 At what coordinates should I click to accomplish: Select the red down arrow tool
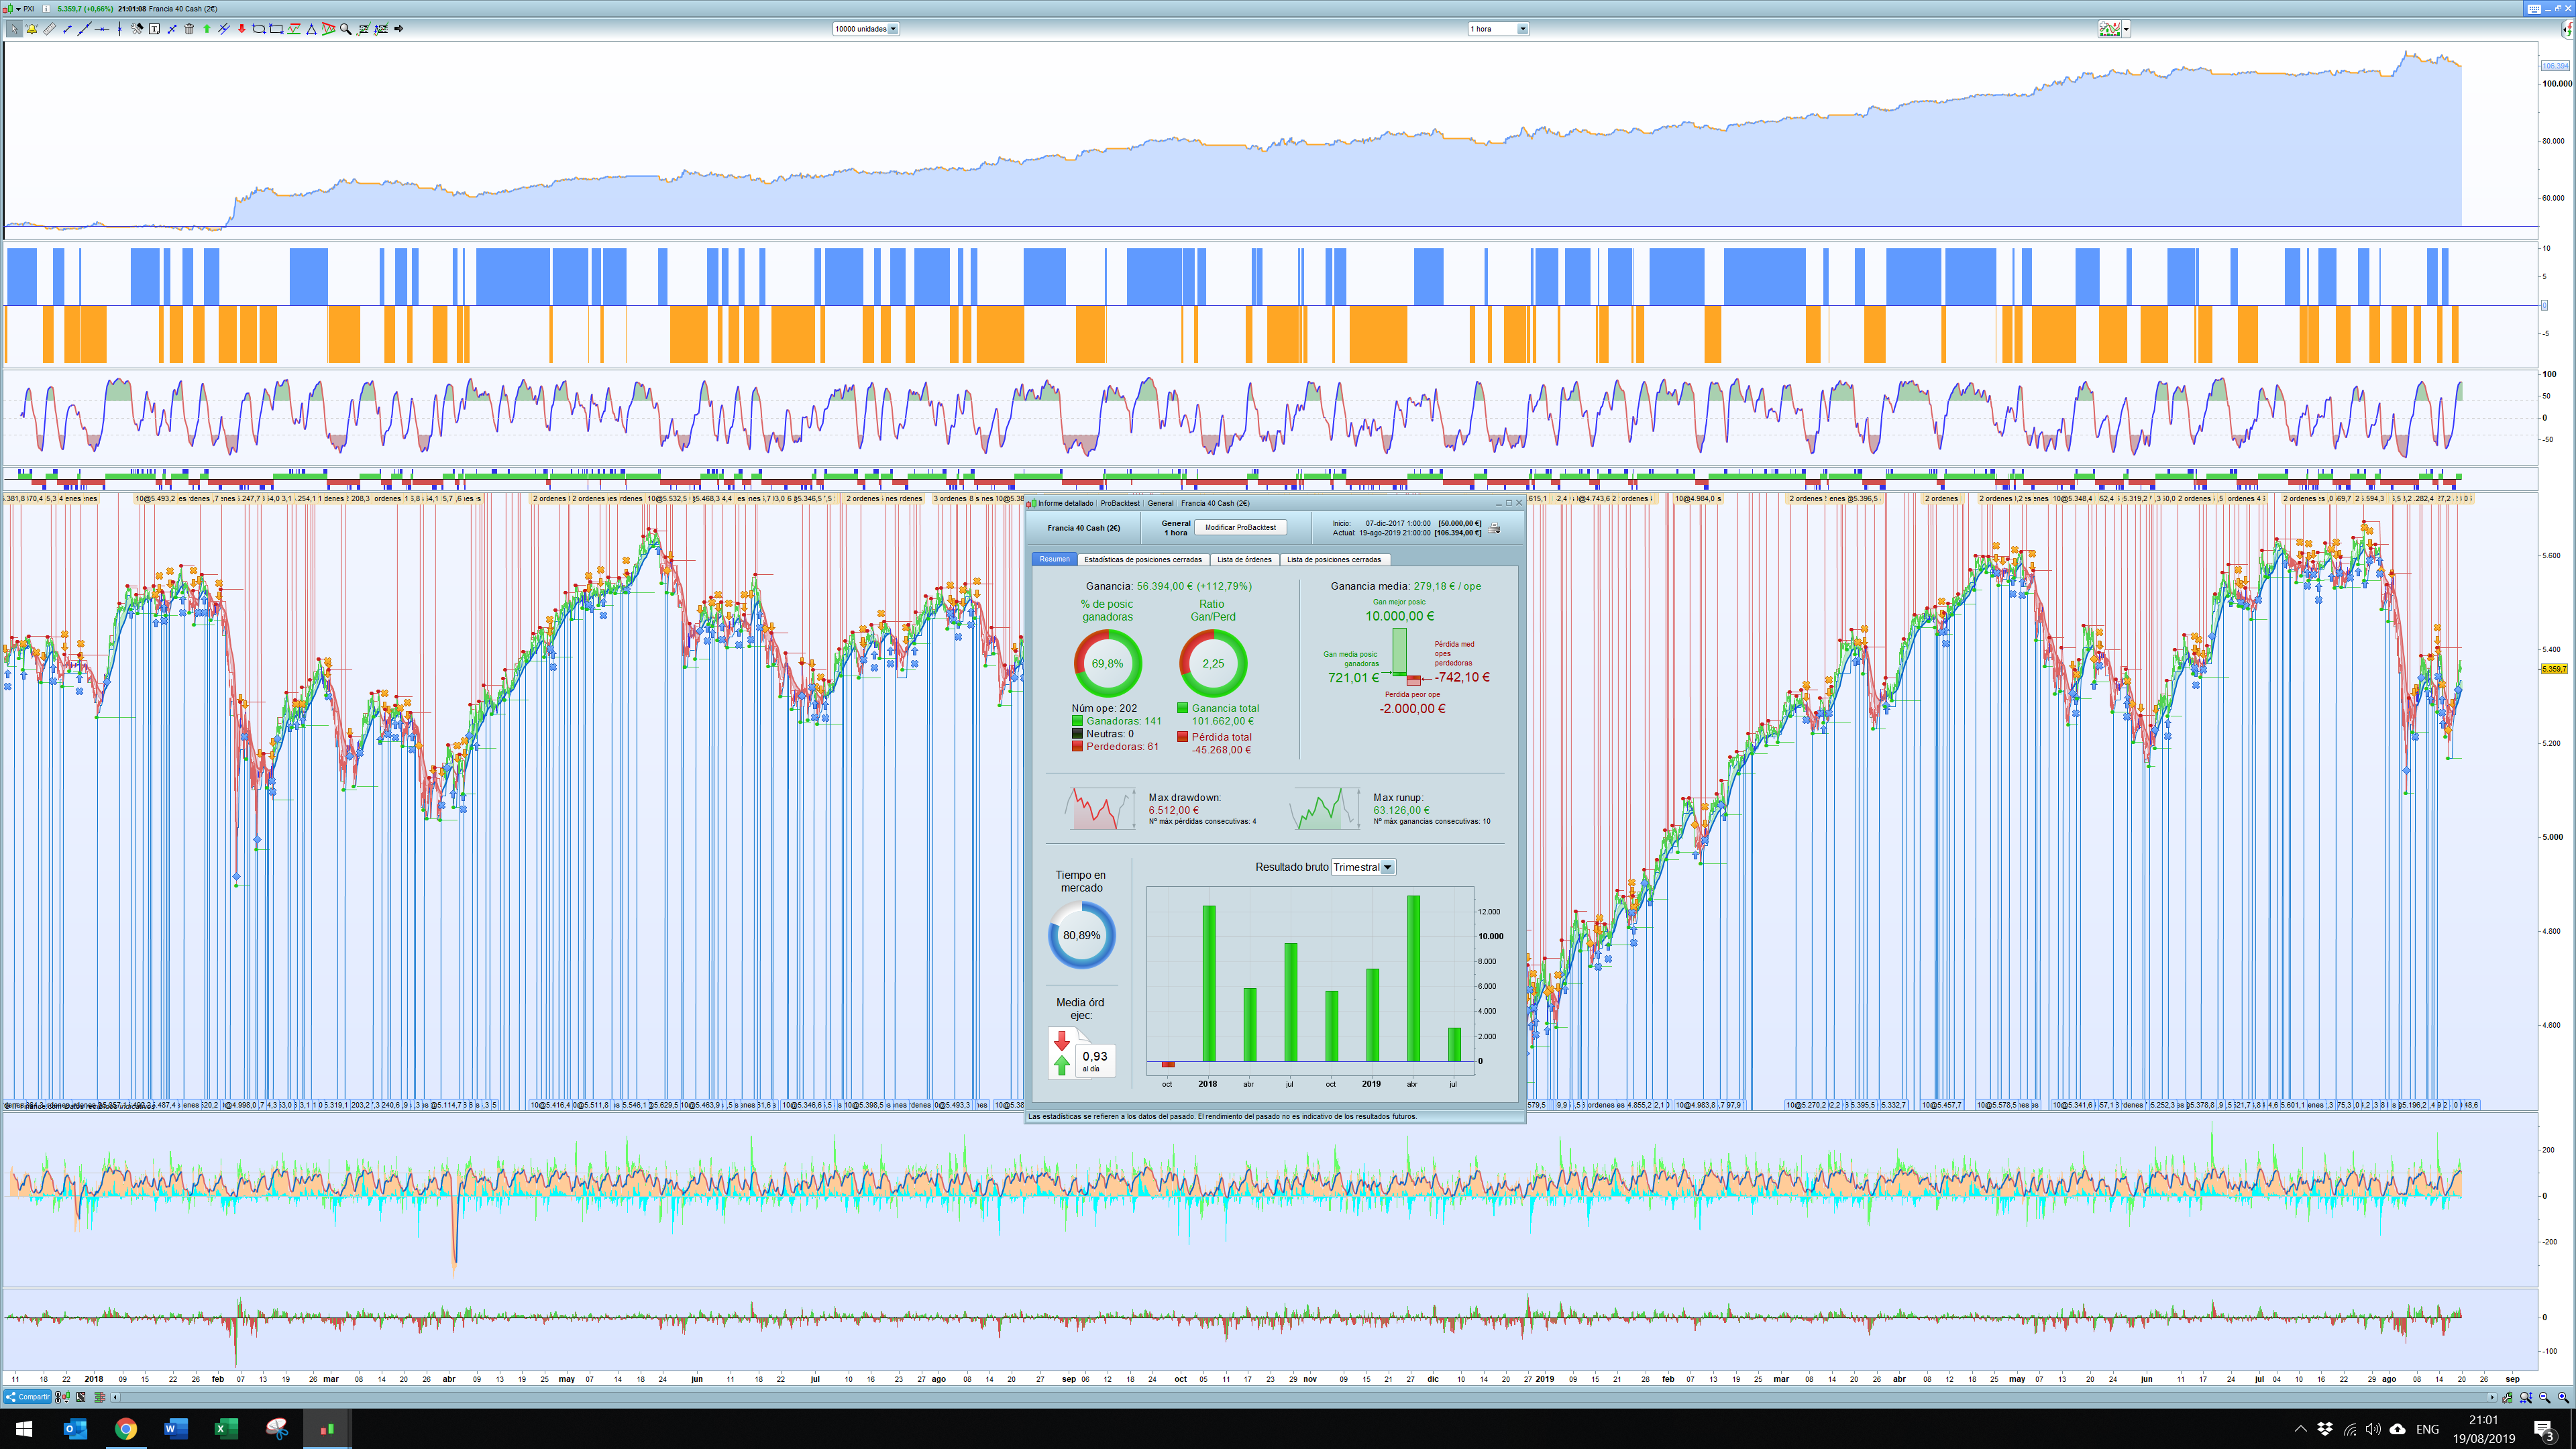242,29
